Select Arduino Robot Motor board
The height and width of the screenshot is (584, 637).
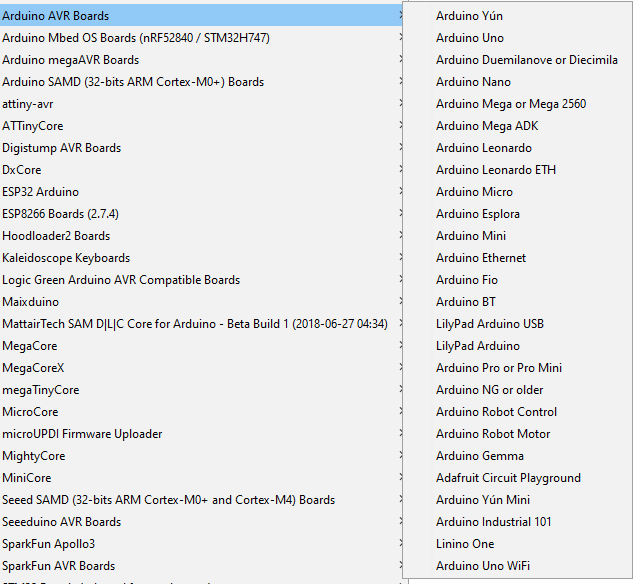[x=518, y=434]
